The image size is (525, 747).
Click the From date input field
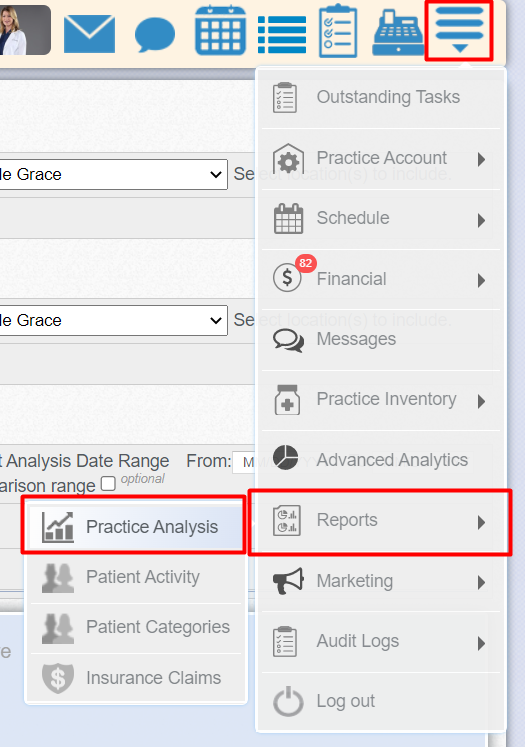click(244, 462)
